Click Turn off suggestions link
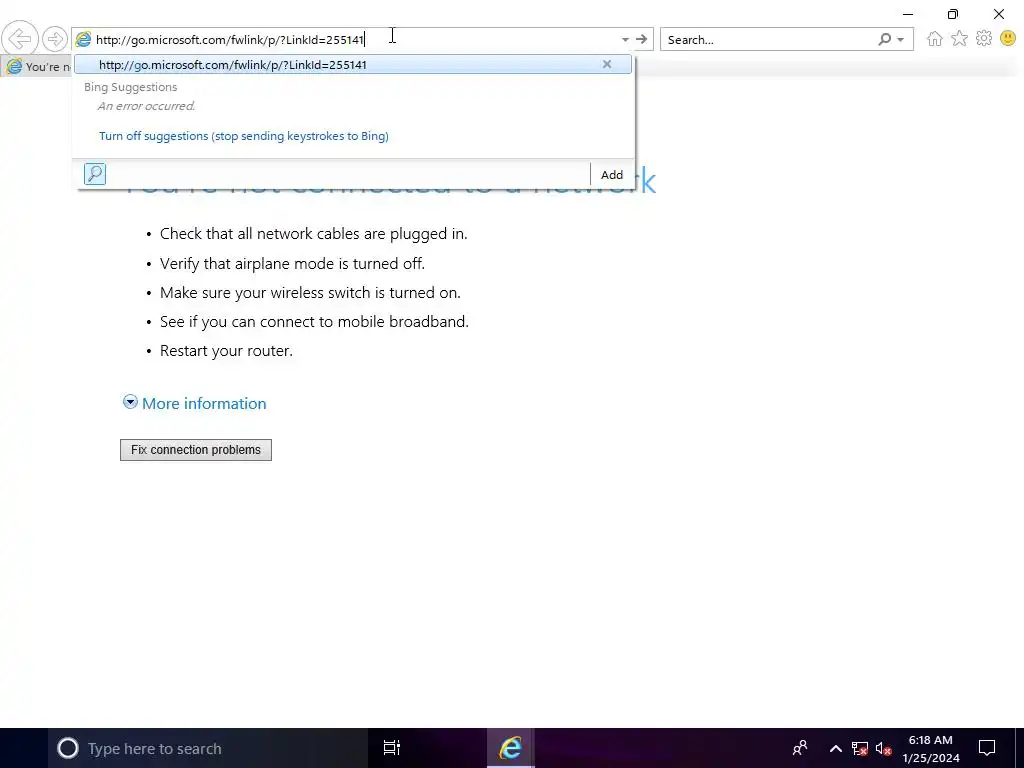Screen dimensions: 1024x768 [244, 136]
